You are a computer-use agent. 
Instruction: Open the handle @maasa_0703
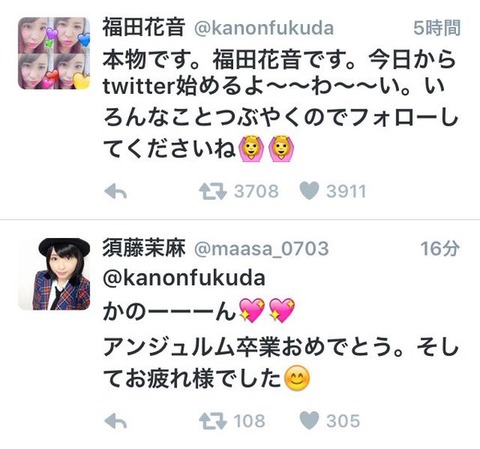pos(261,250)
